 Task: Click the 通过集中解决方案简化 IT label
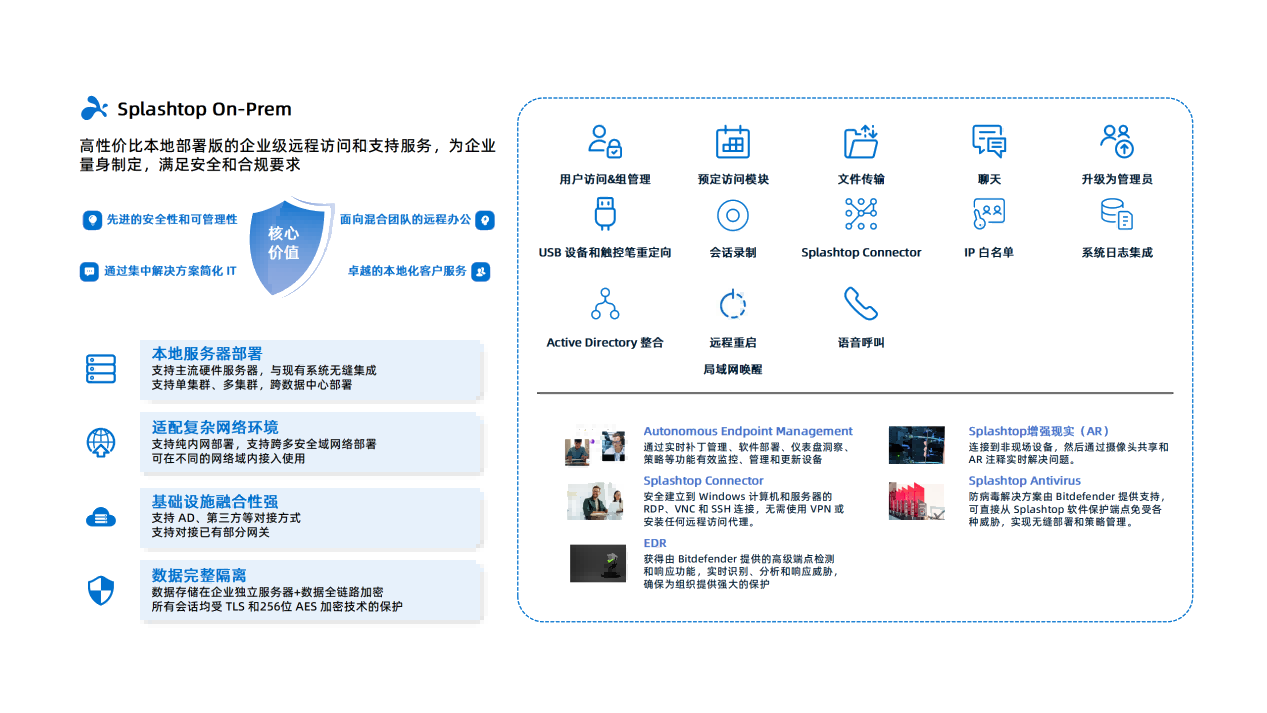coord(170,271)
